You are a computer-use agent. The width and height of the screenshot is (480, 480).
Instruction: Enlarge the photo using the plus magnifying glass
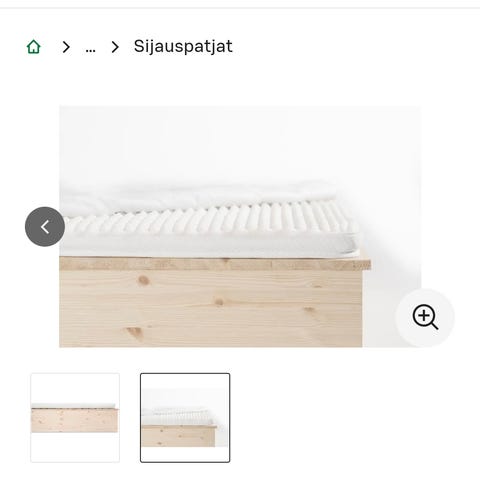click(x=425, y=317)
